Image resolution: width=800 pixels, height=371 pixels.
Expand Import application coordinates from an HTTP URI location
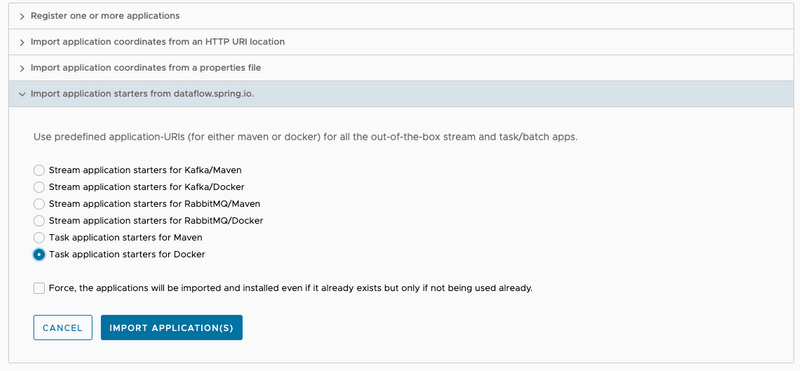tap(401, 42)
